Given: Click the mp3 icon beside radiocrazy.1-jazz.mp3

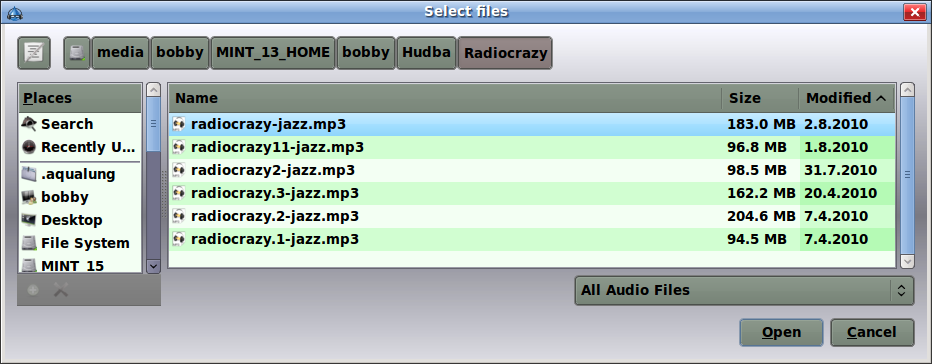Looking at the screenshot, I should click(179, 239).
